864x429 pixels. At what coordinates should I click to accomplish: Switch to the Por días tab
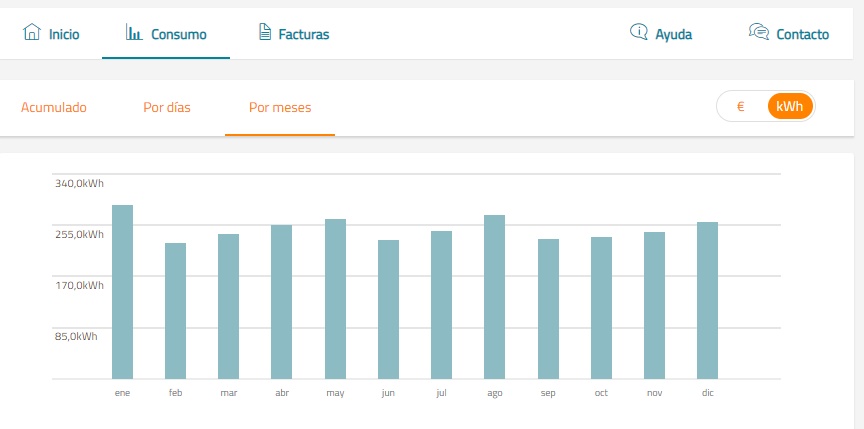tap(167, 107)
